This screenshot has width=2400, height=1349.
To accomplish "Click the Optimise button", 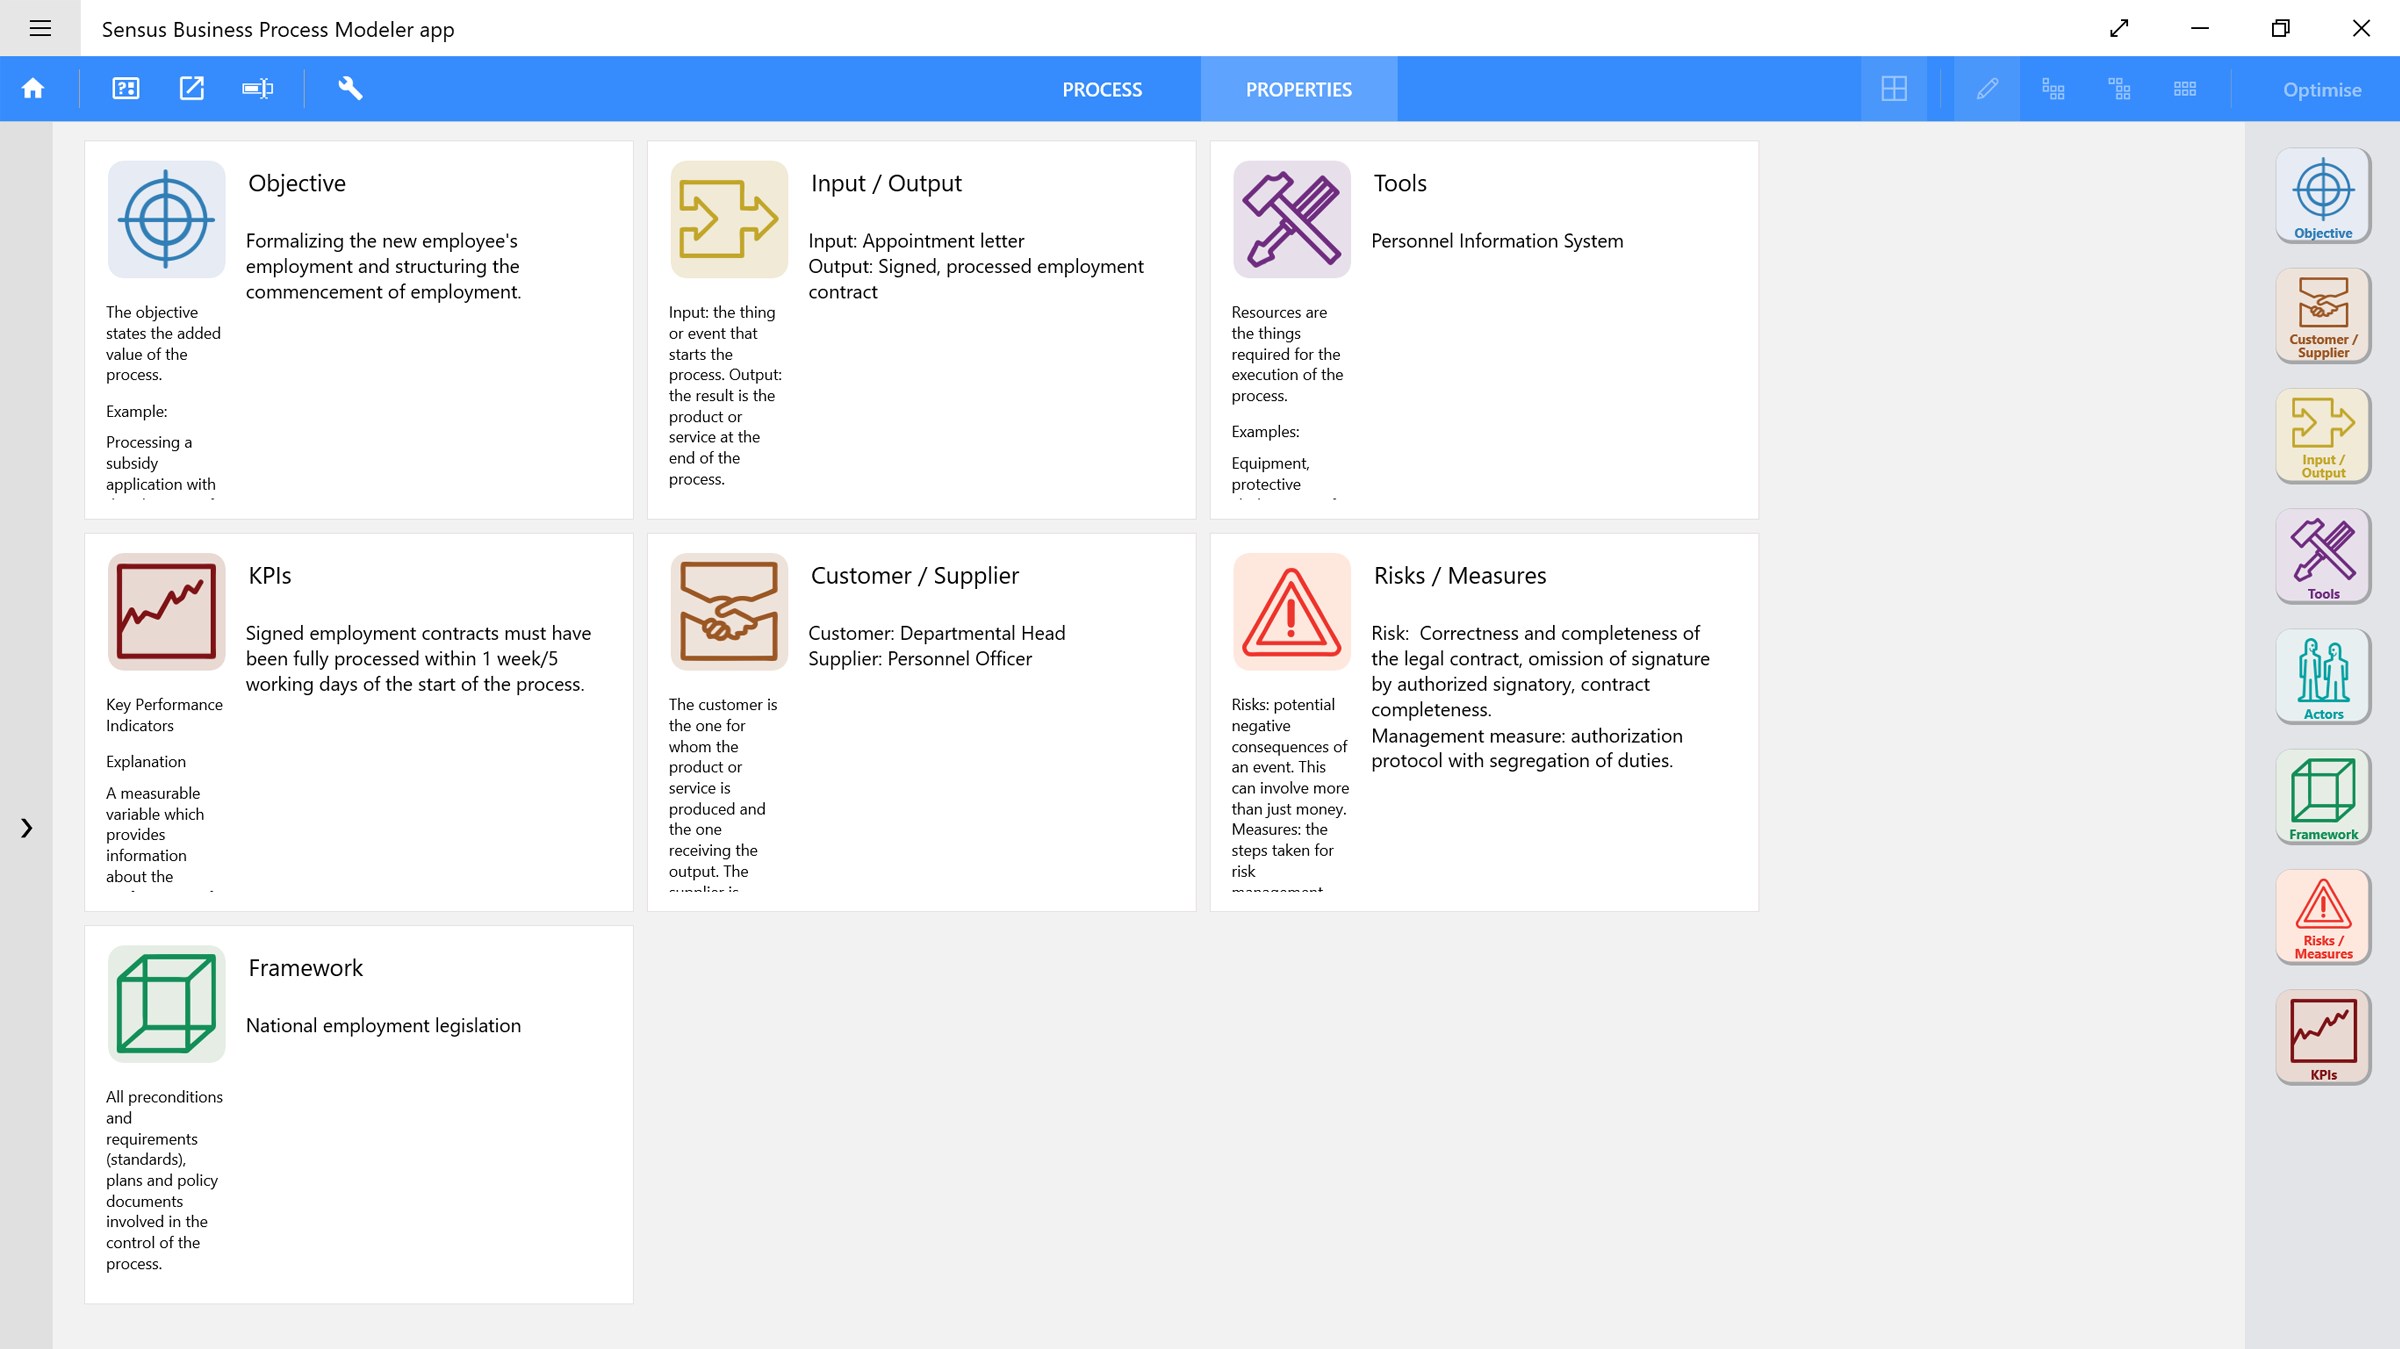I will (2321, 89).
